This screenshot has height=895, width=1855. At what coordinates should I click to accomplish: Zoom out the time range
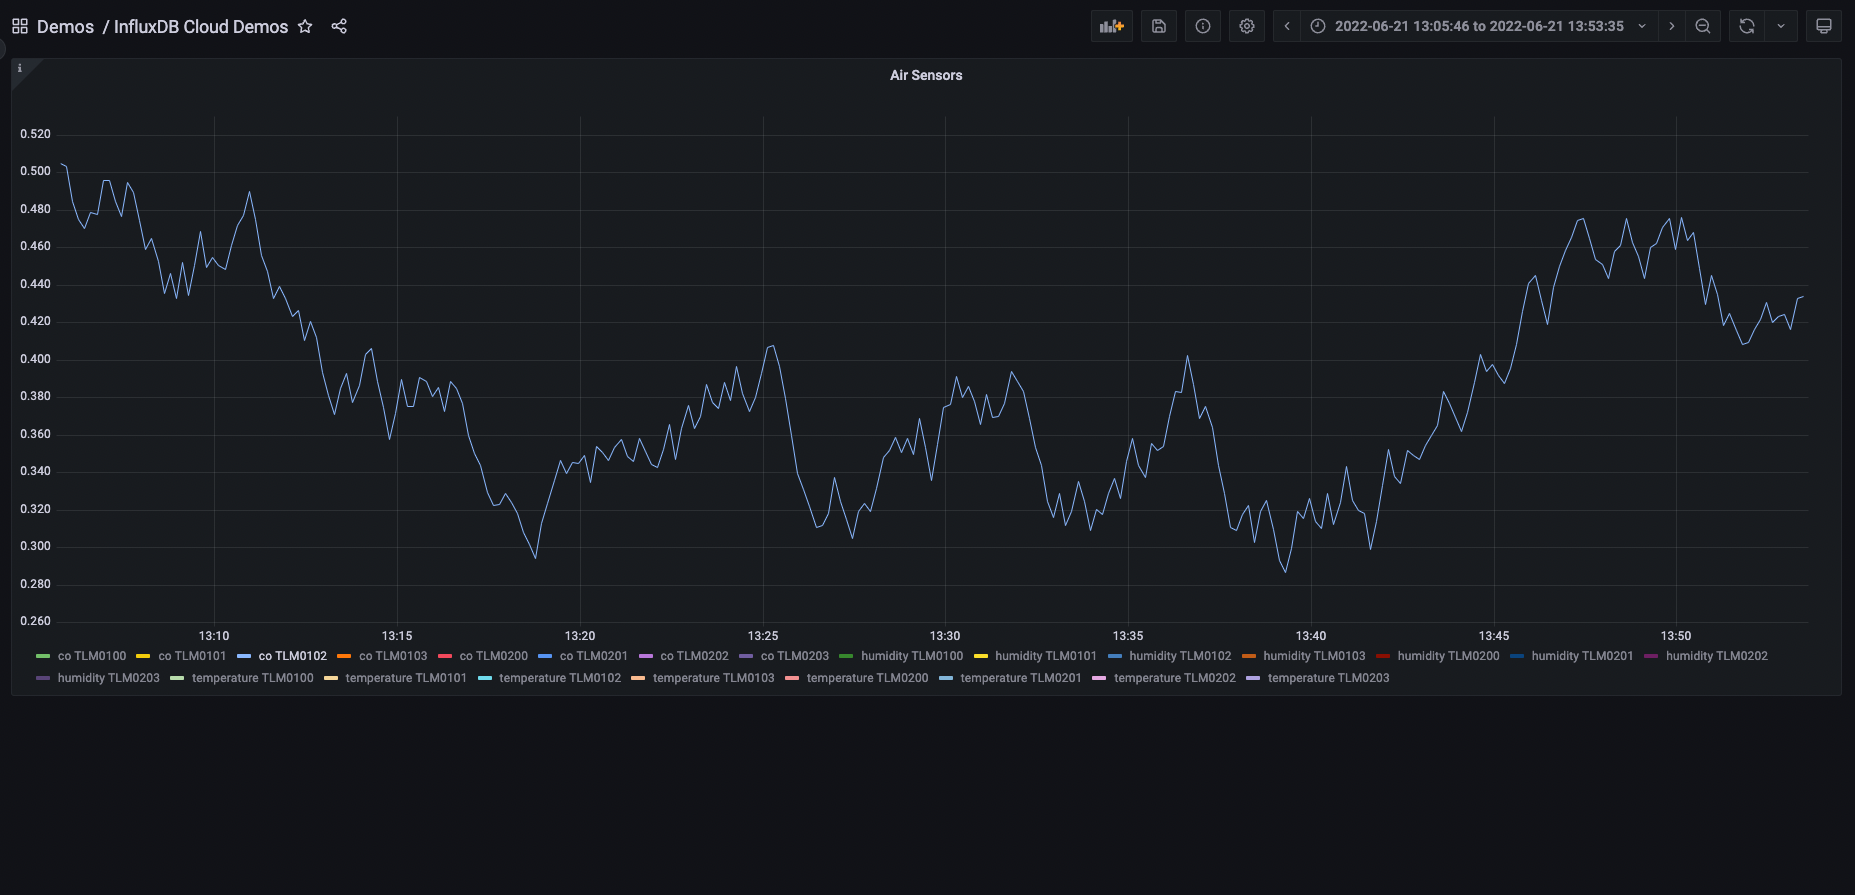point(1702,27)
